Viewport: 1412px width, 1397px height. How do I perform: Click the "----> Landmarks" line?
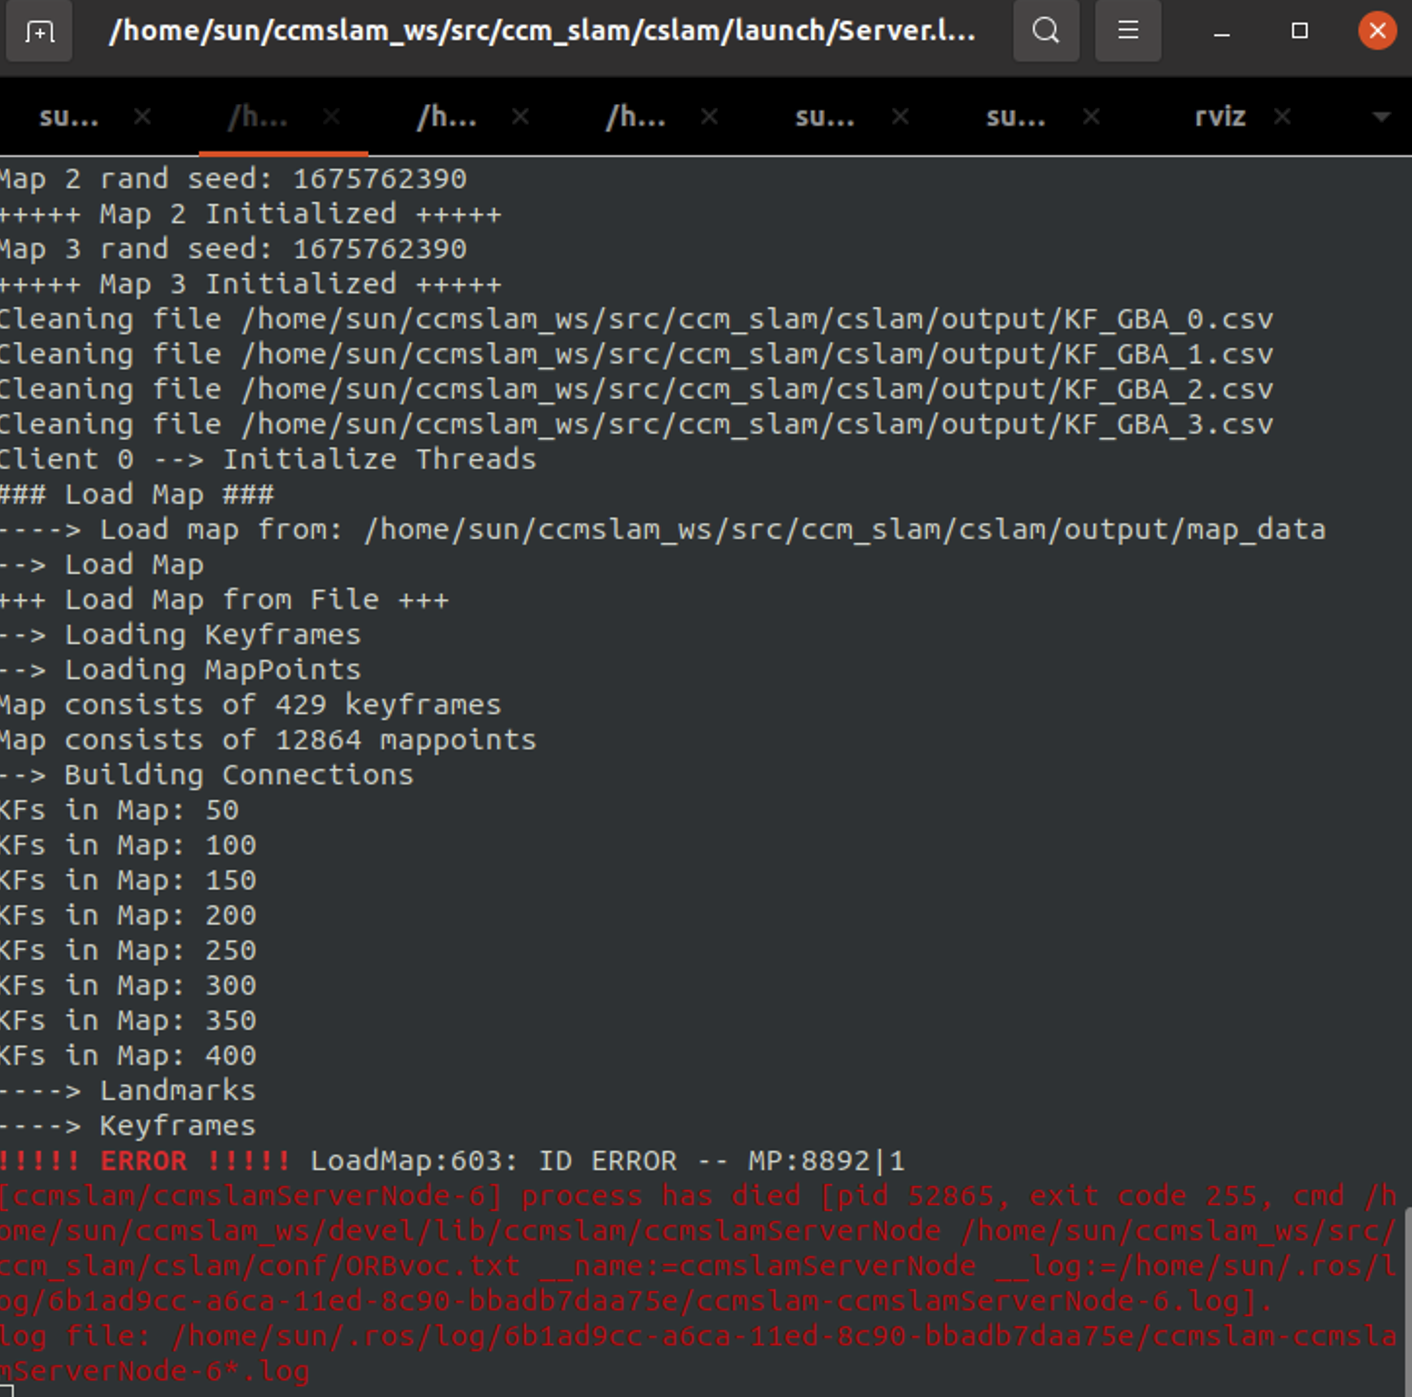pyautogui.click(x=128, y=1089)
